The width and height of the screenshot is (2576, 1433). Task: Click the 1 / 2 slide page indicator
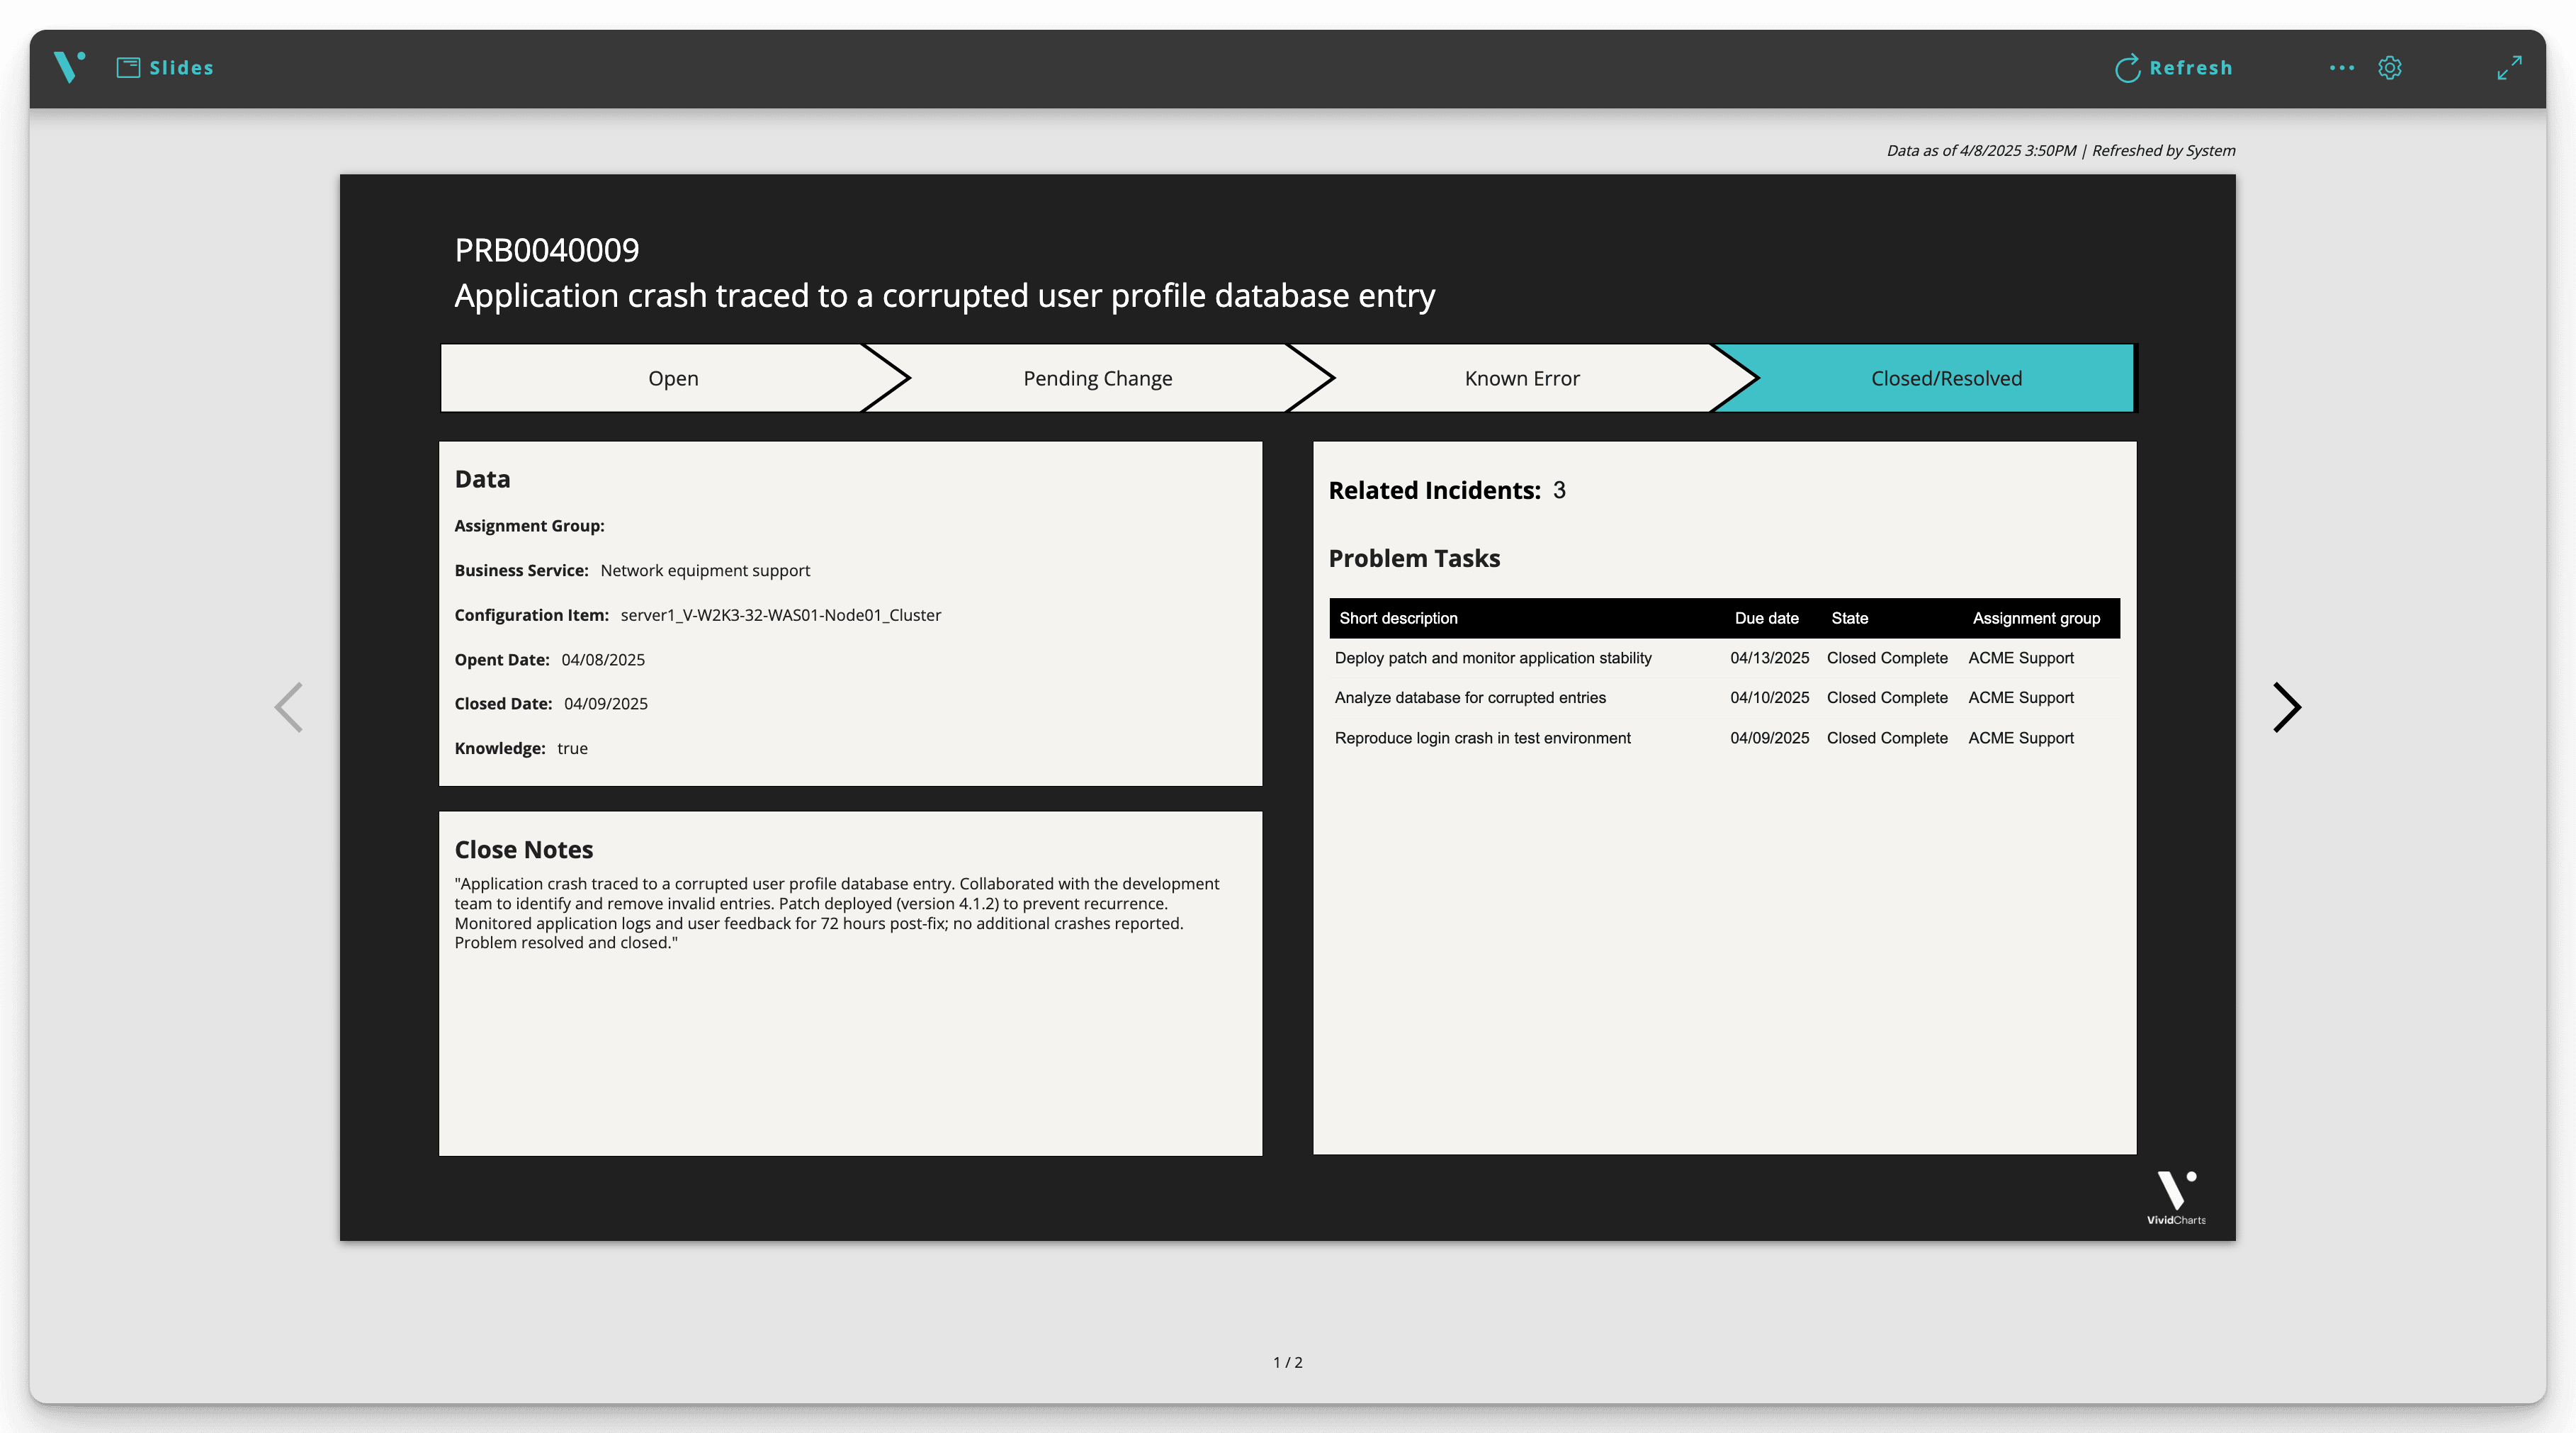pos(1288,1362)
